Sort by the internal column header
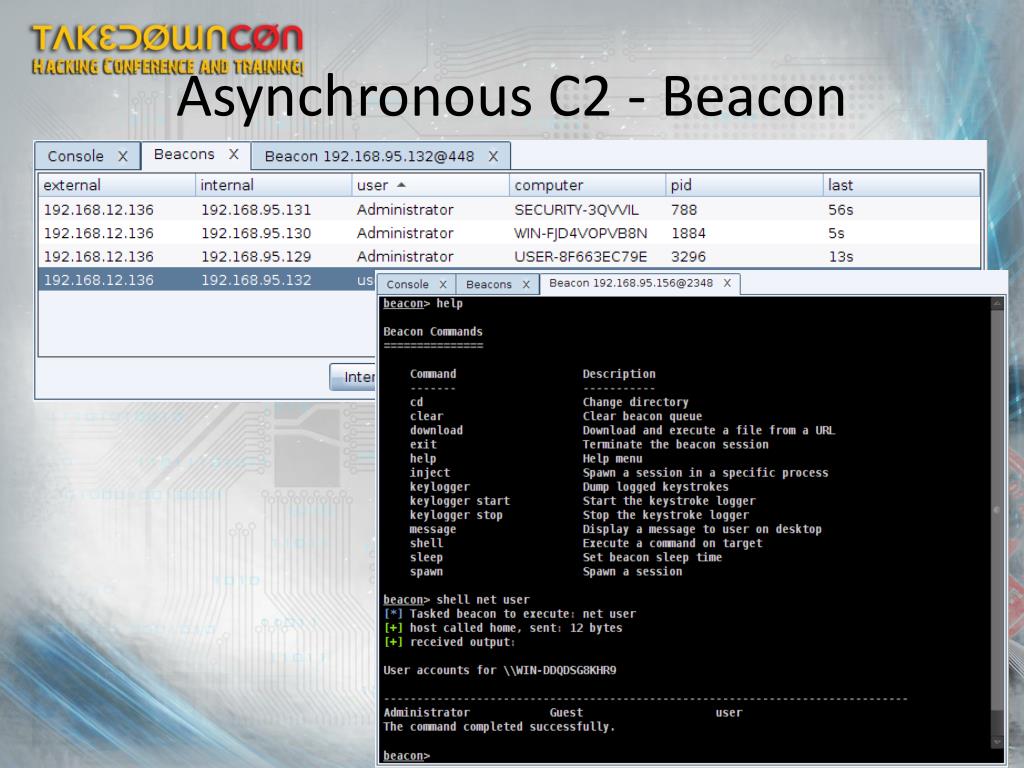 tap(274, 185)
